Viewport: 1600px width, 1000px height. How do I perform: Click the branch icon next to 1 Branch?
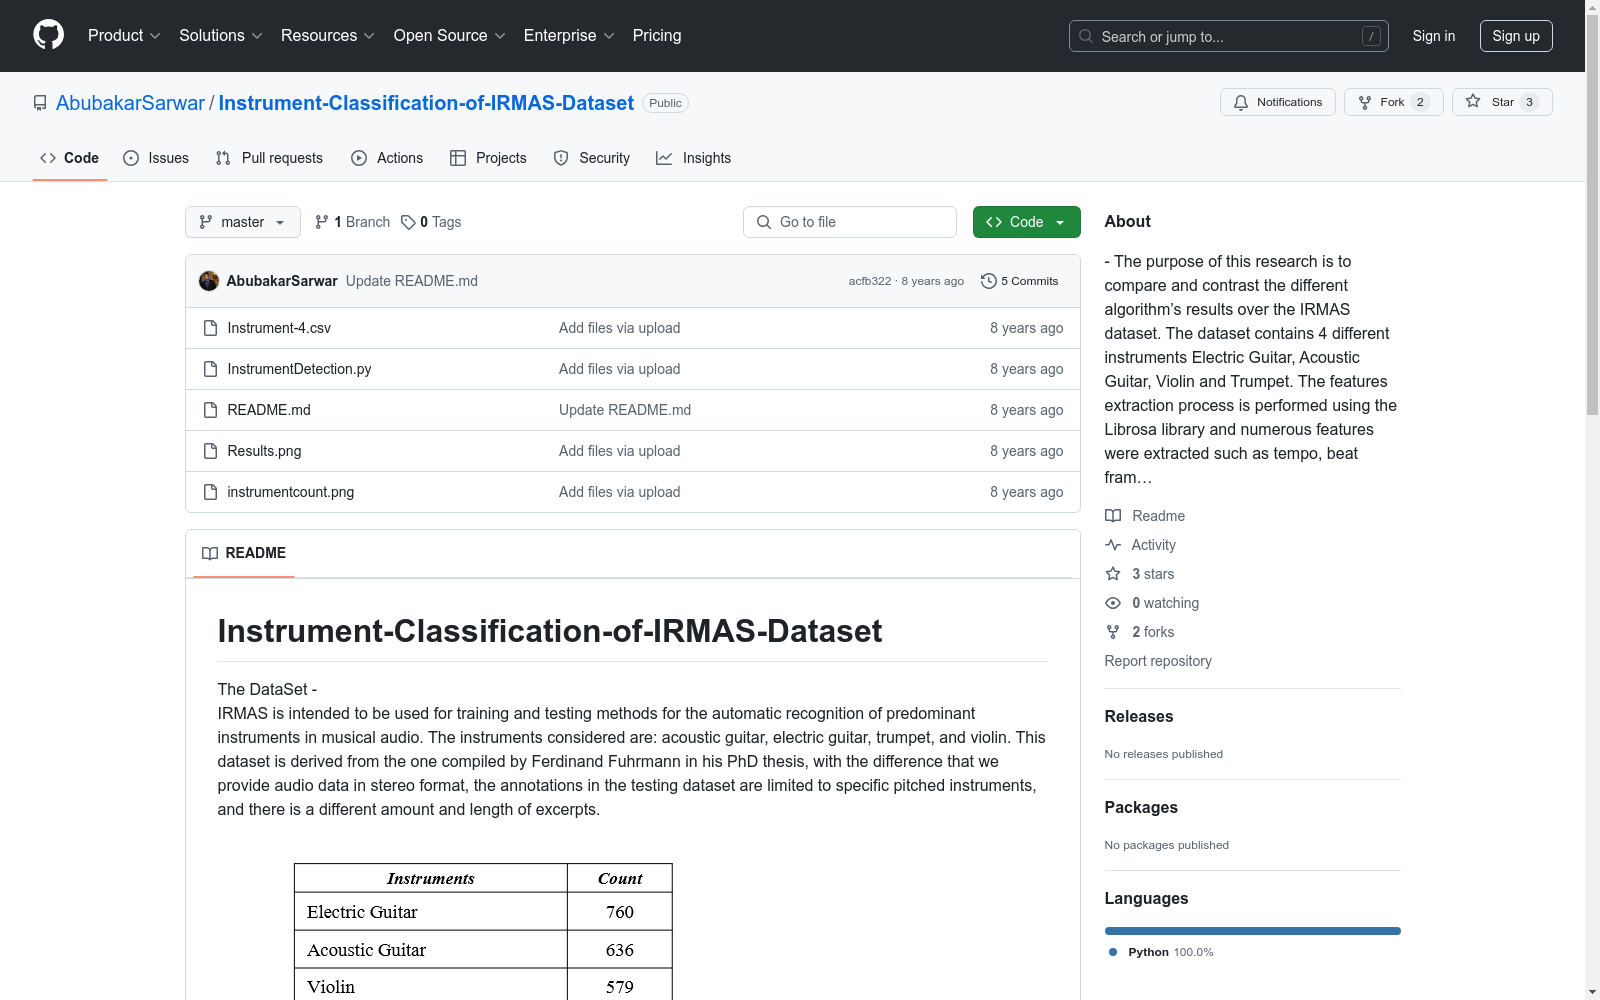tap(322, 222)
